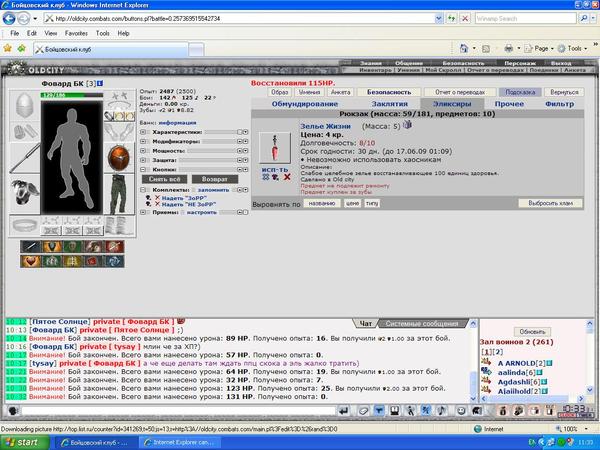
Task: Click the Обновить button
Action: point(532,331)
